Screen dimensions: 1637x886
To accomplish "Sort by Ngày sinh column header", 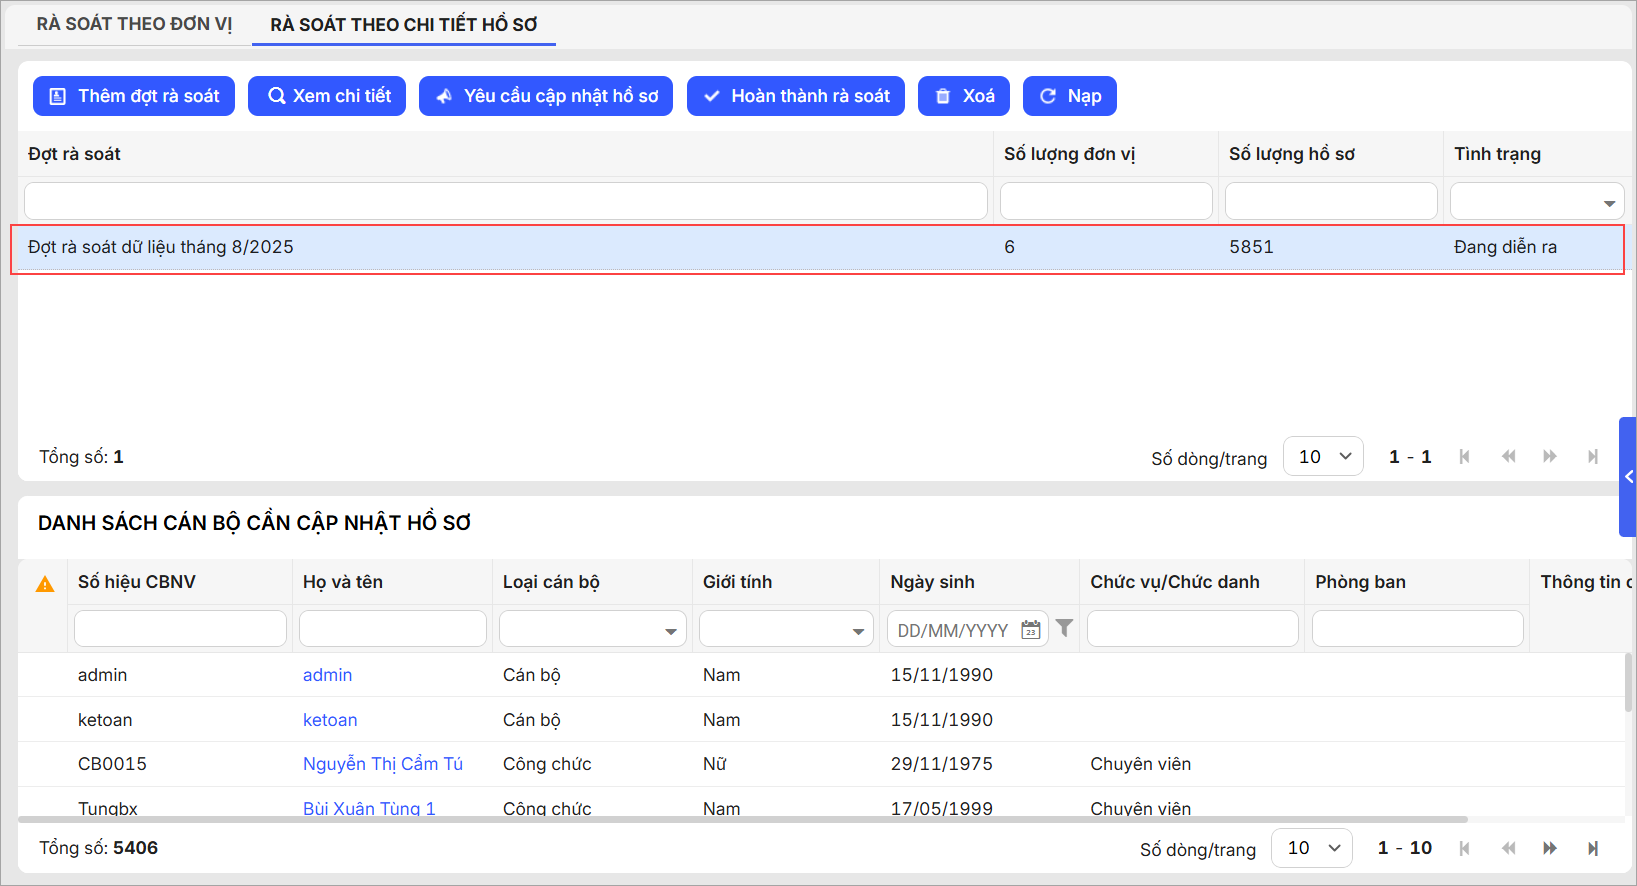I will click(x=933, y=582).
